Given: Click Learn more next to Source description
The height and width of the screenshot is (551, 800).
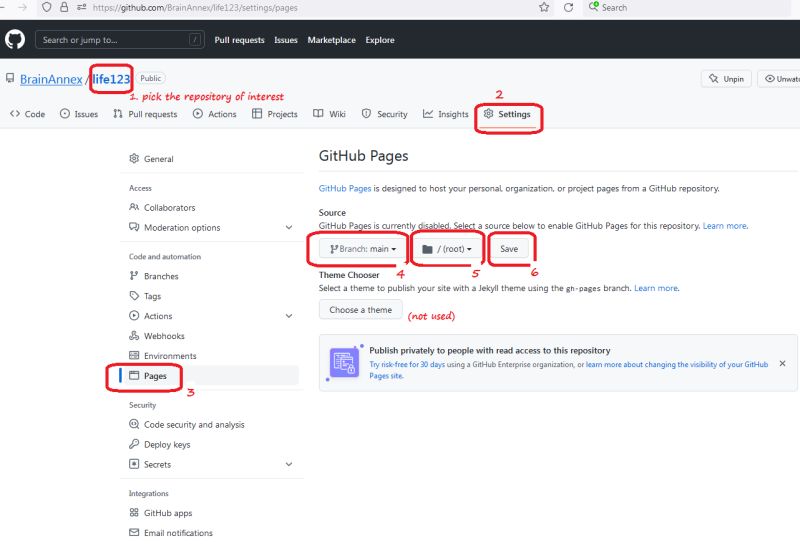Looking at the screenshot, I should click(725, 226).
